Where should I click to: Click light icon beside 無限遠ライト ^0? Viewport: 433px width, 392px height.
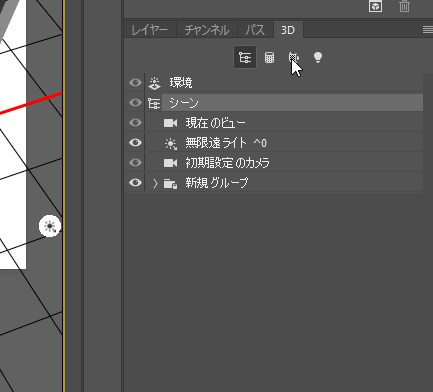(171, 143)
